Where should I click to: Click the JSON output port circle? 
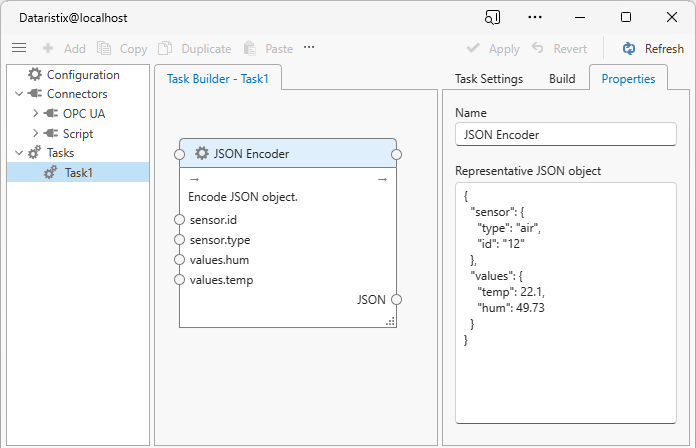(396, 299)
